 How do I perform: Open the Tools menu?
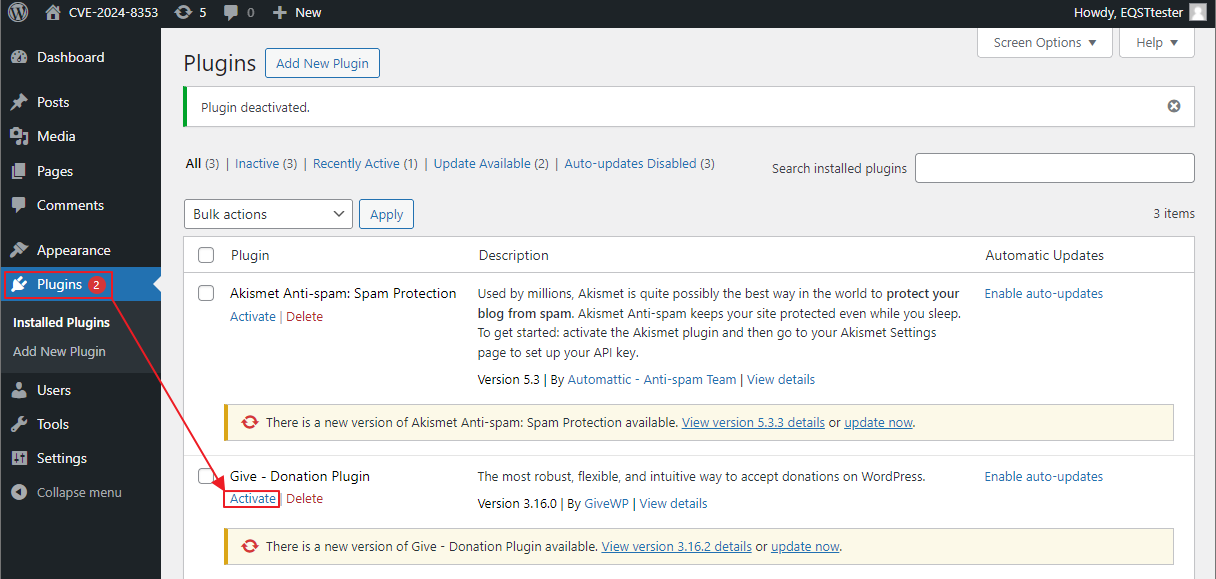53,424
